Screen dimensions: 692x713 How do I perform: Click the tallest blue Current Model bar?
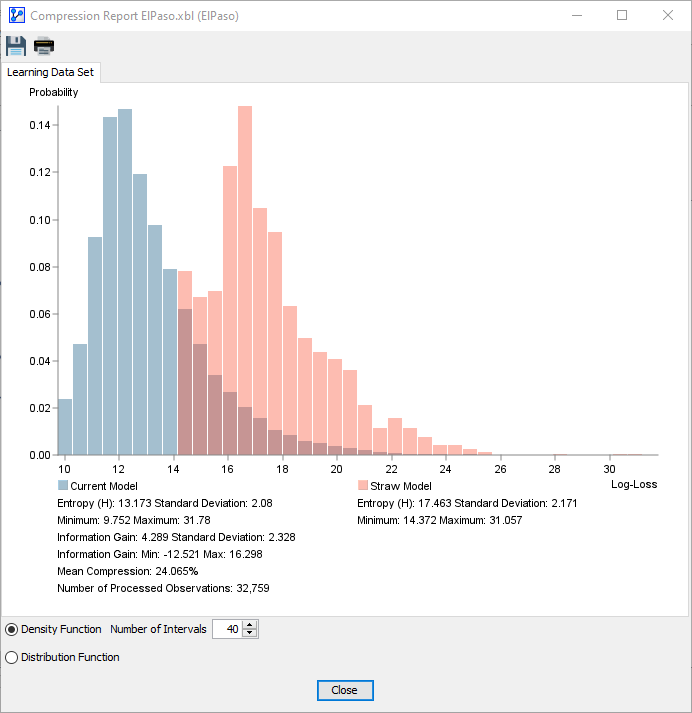click(x=125, y=282)
